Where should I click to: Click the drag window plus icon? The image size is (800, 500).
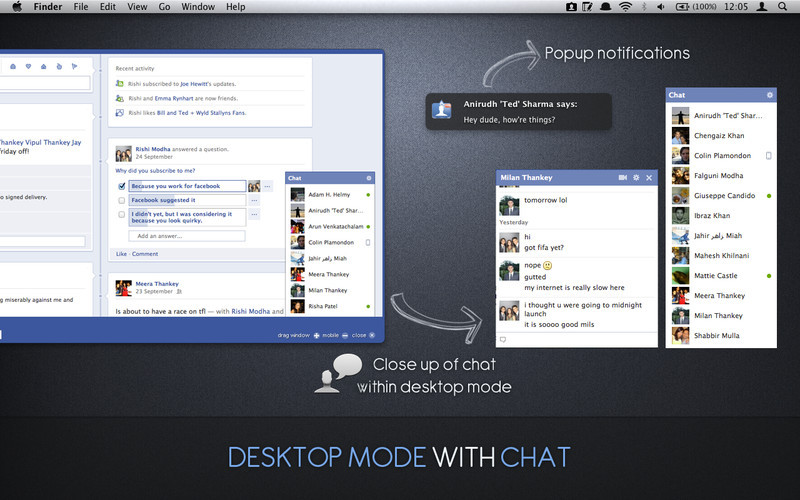(316, 335)
